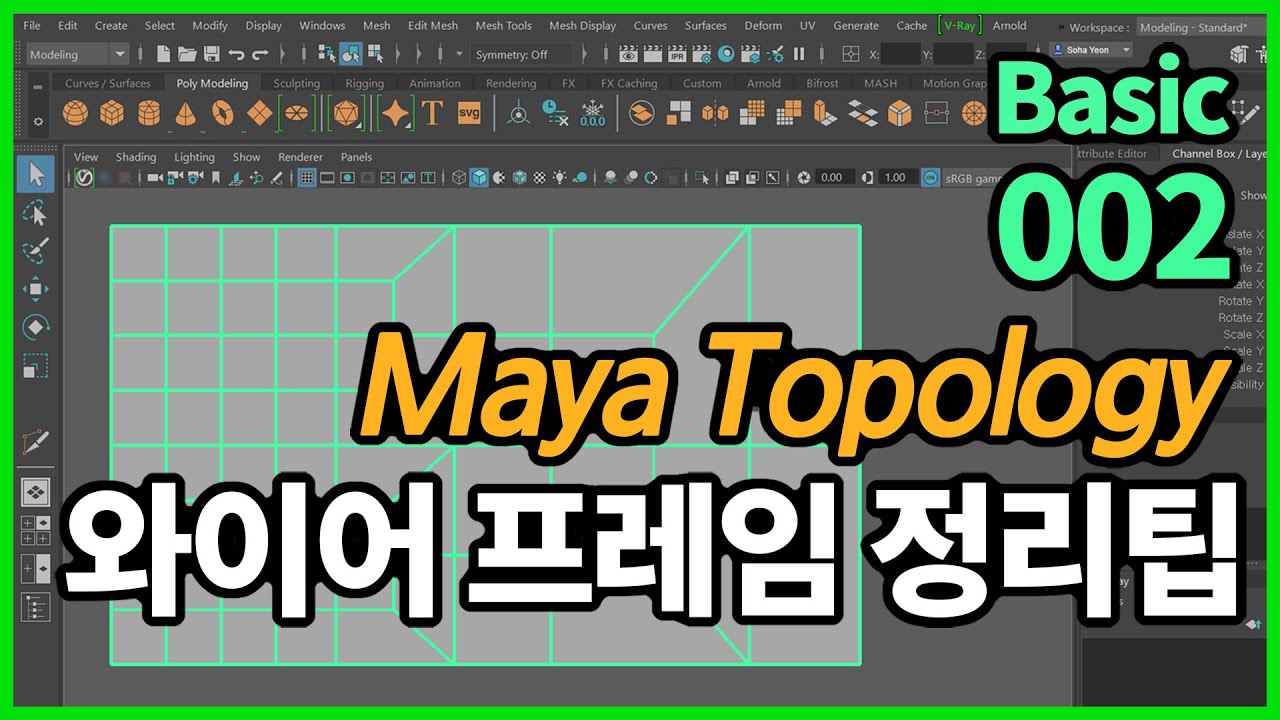
Task: Switch to the MASH shelf tab
Action: click(x=880, y=84)
